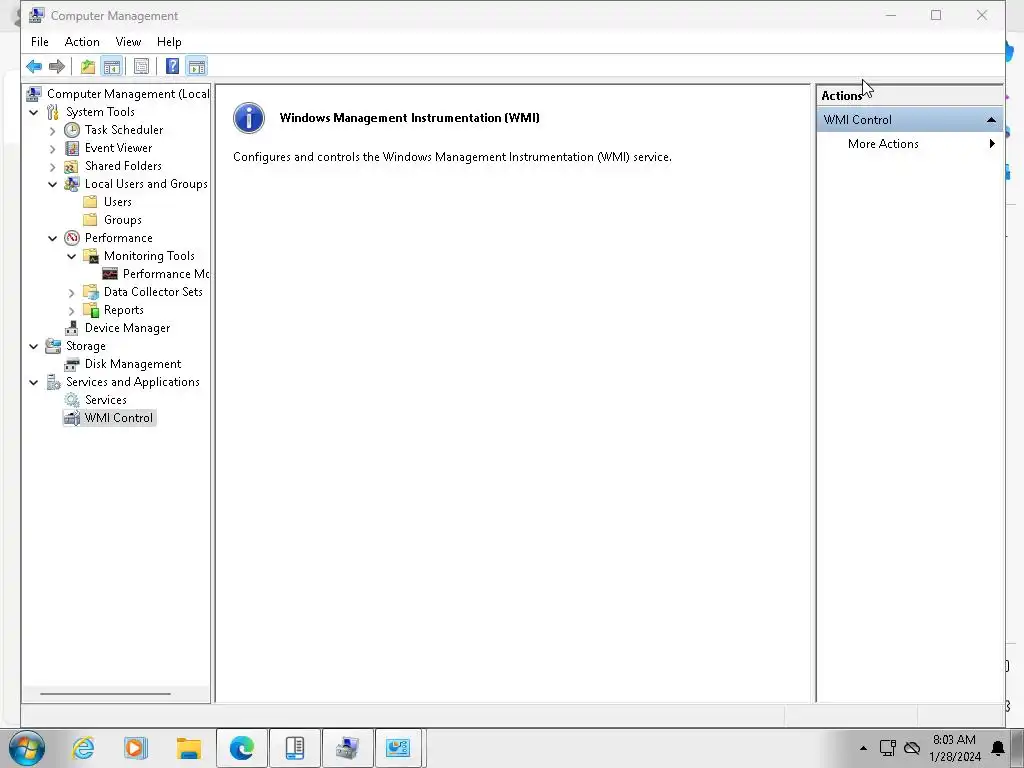The width and height of the screenshot is (1024, 768).
Task: Select the "Device Manager" tree label
Action: tap(127, 328)
